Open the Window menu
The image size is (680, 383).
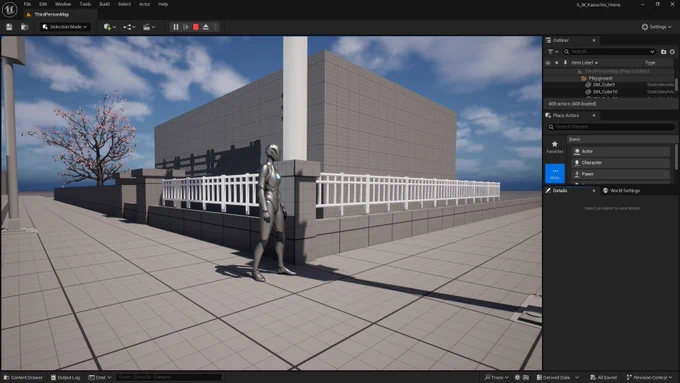[63, 4]
